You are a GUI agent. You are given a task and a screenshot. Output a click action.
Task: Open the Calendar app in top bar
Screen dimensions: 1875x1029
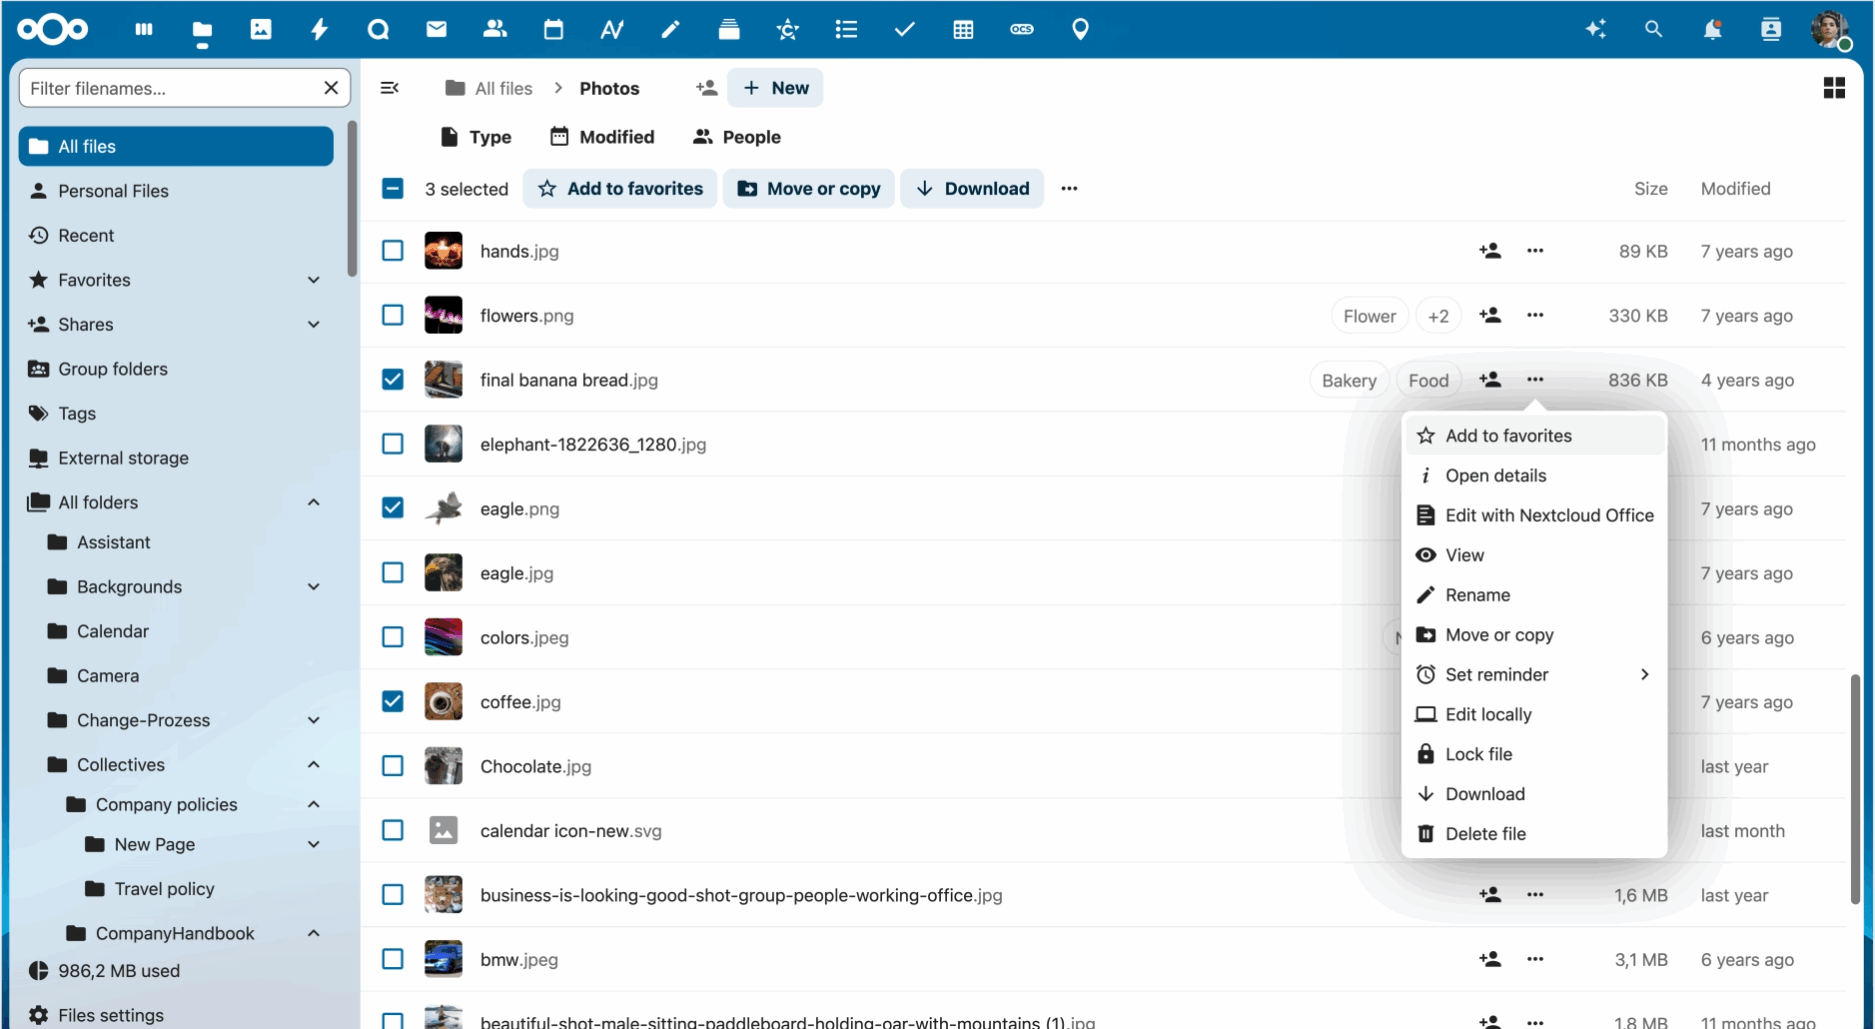(x=553, y=29)
